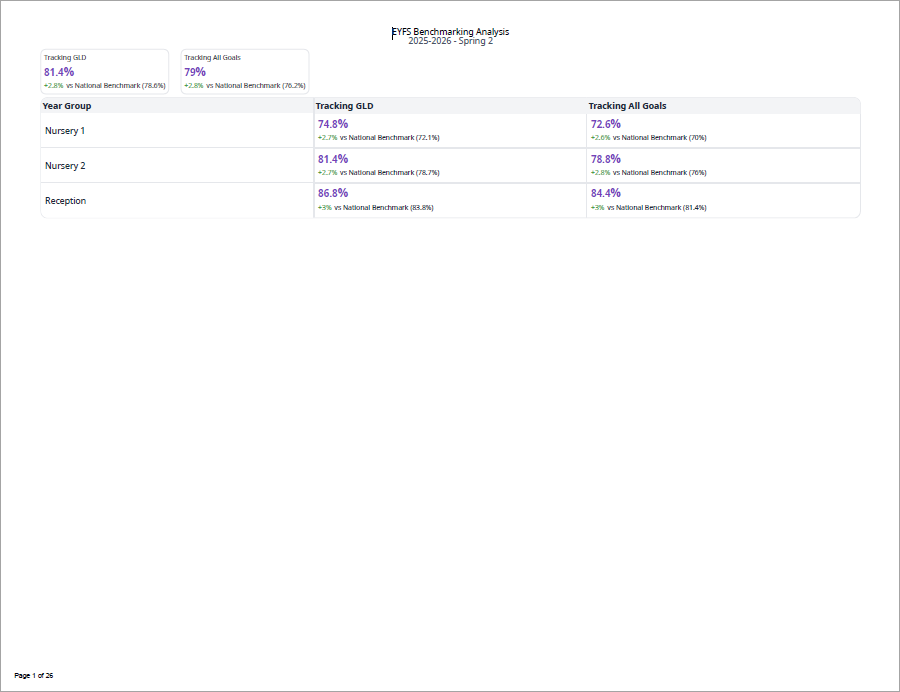The image size is (900, 692).
Task: Select the Tracking GLD summary card
Action: point(104,71)
